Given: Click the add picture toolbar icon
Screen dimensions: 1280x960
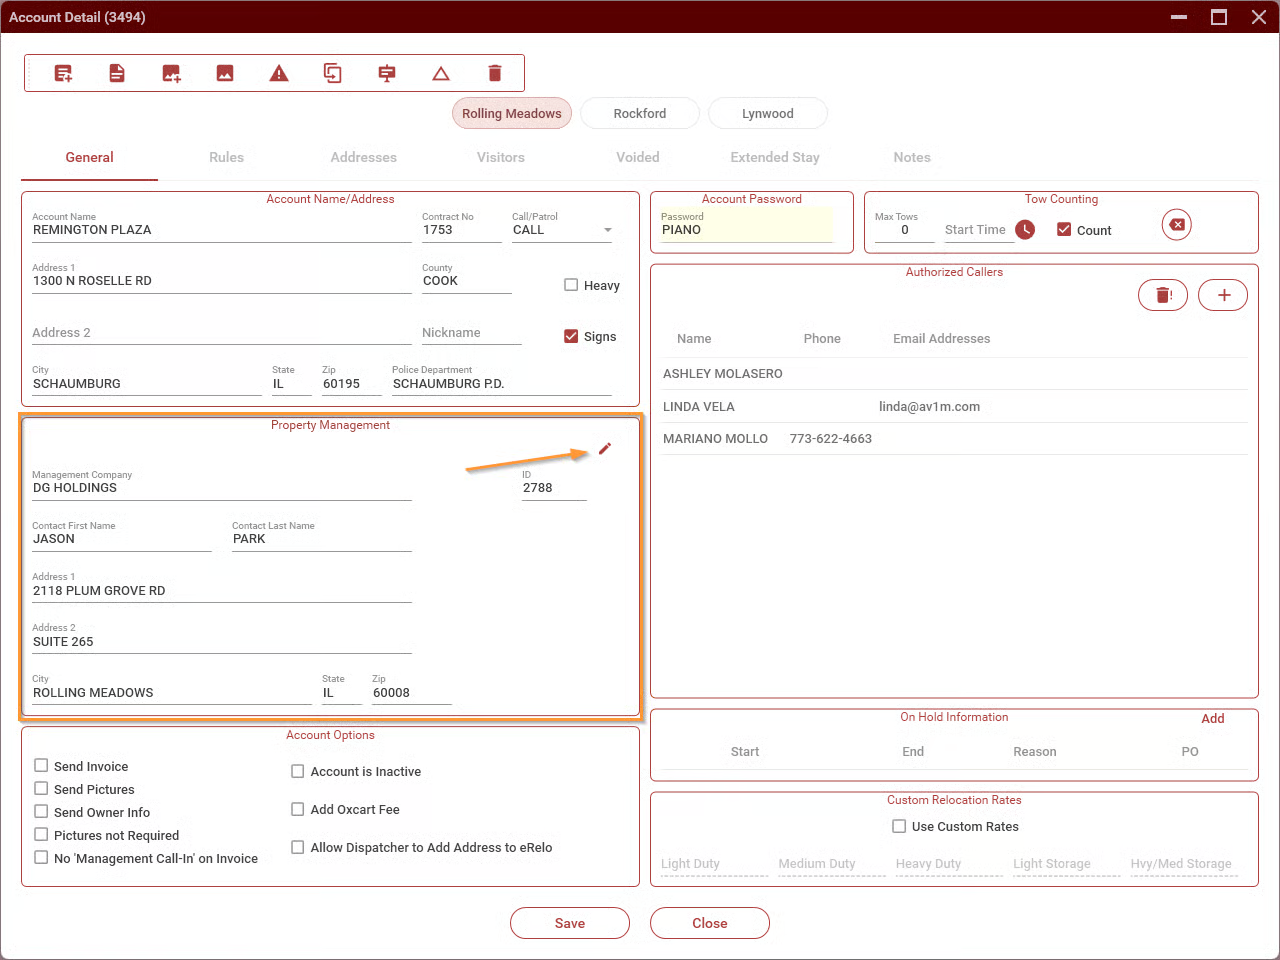Looking at the screenshot, I should coord(171,73).
